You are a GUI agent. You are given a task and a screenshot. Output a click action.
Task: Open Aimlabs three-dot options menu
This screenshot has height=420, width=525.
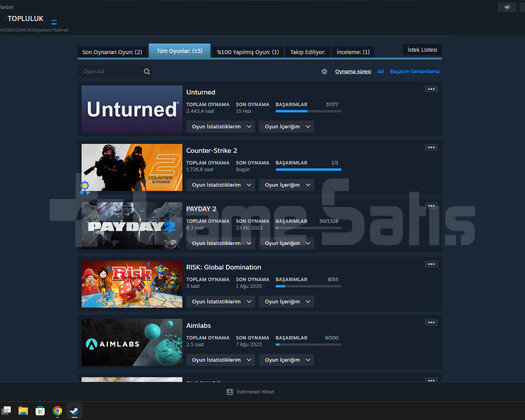[x=431, y=322]
